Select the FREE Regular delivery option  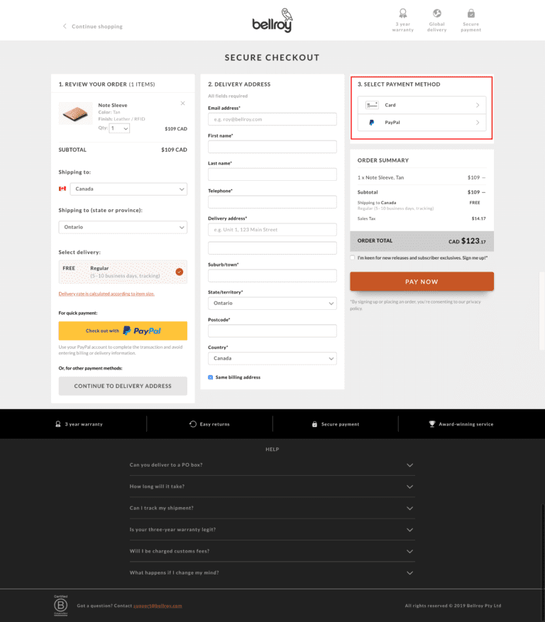click(x=123, y=272)
